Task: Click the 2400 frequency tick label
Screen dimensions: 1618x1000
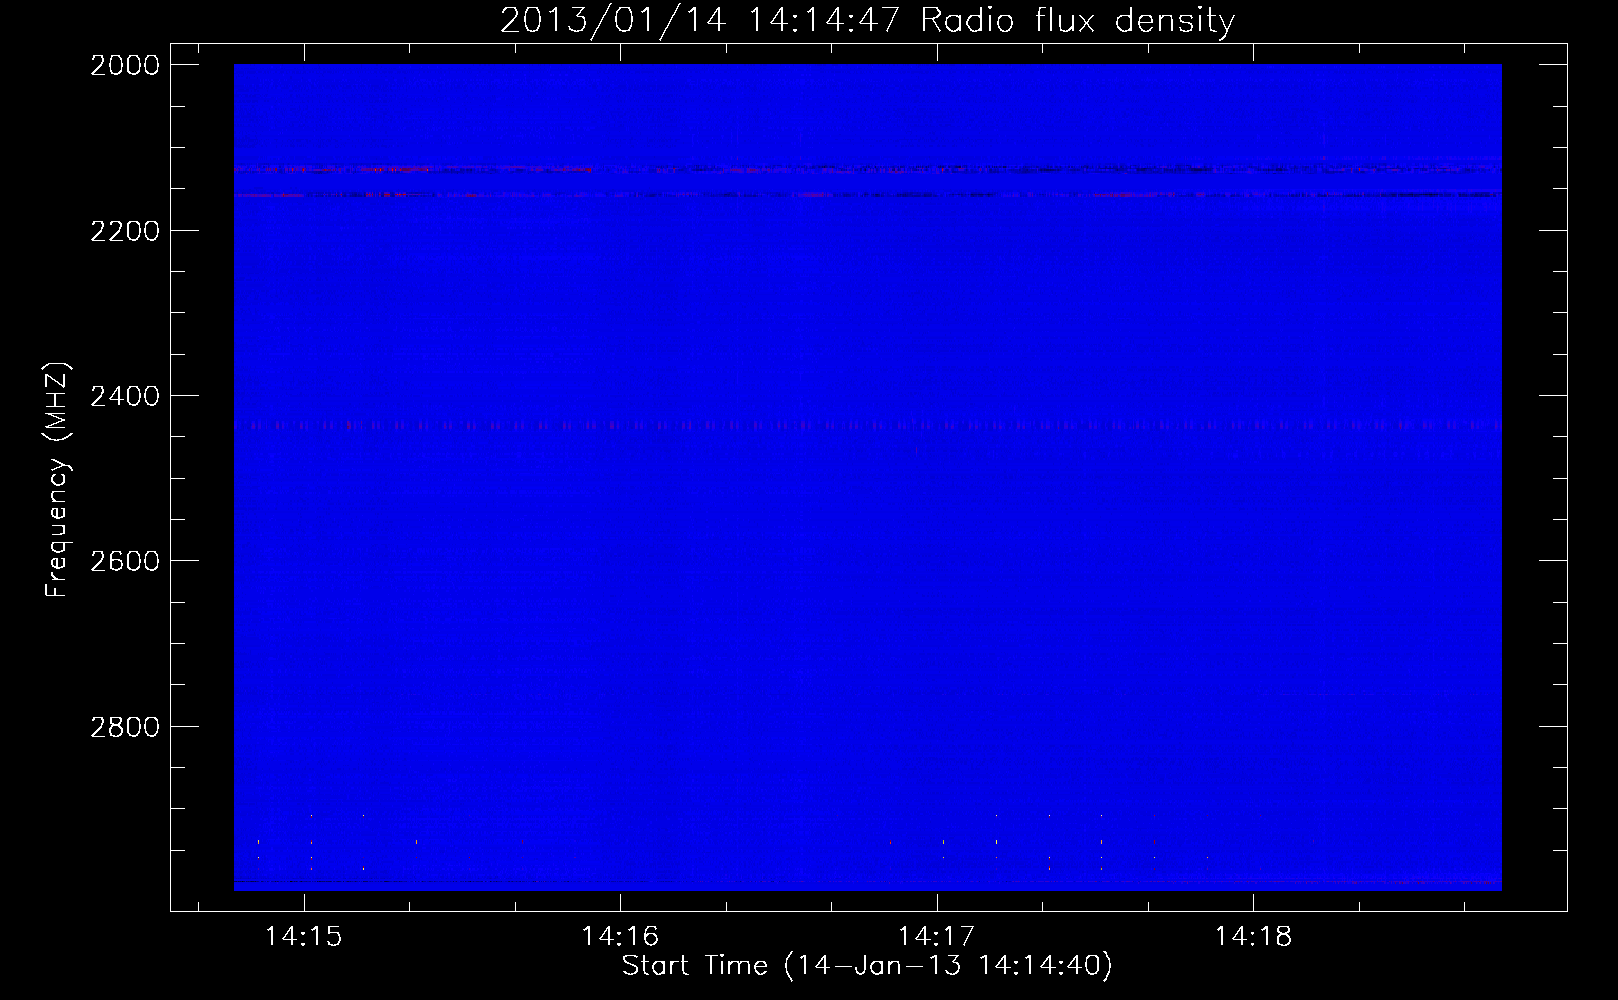Action: [125, 396]
